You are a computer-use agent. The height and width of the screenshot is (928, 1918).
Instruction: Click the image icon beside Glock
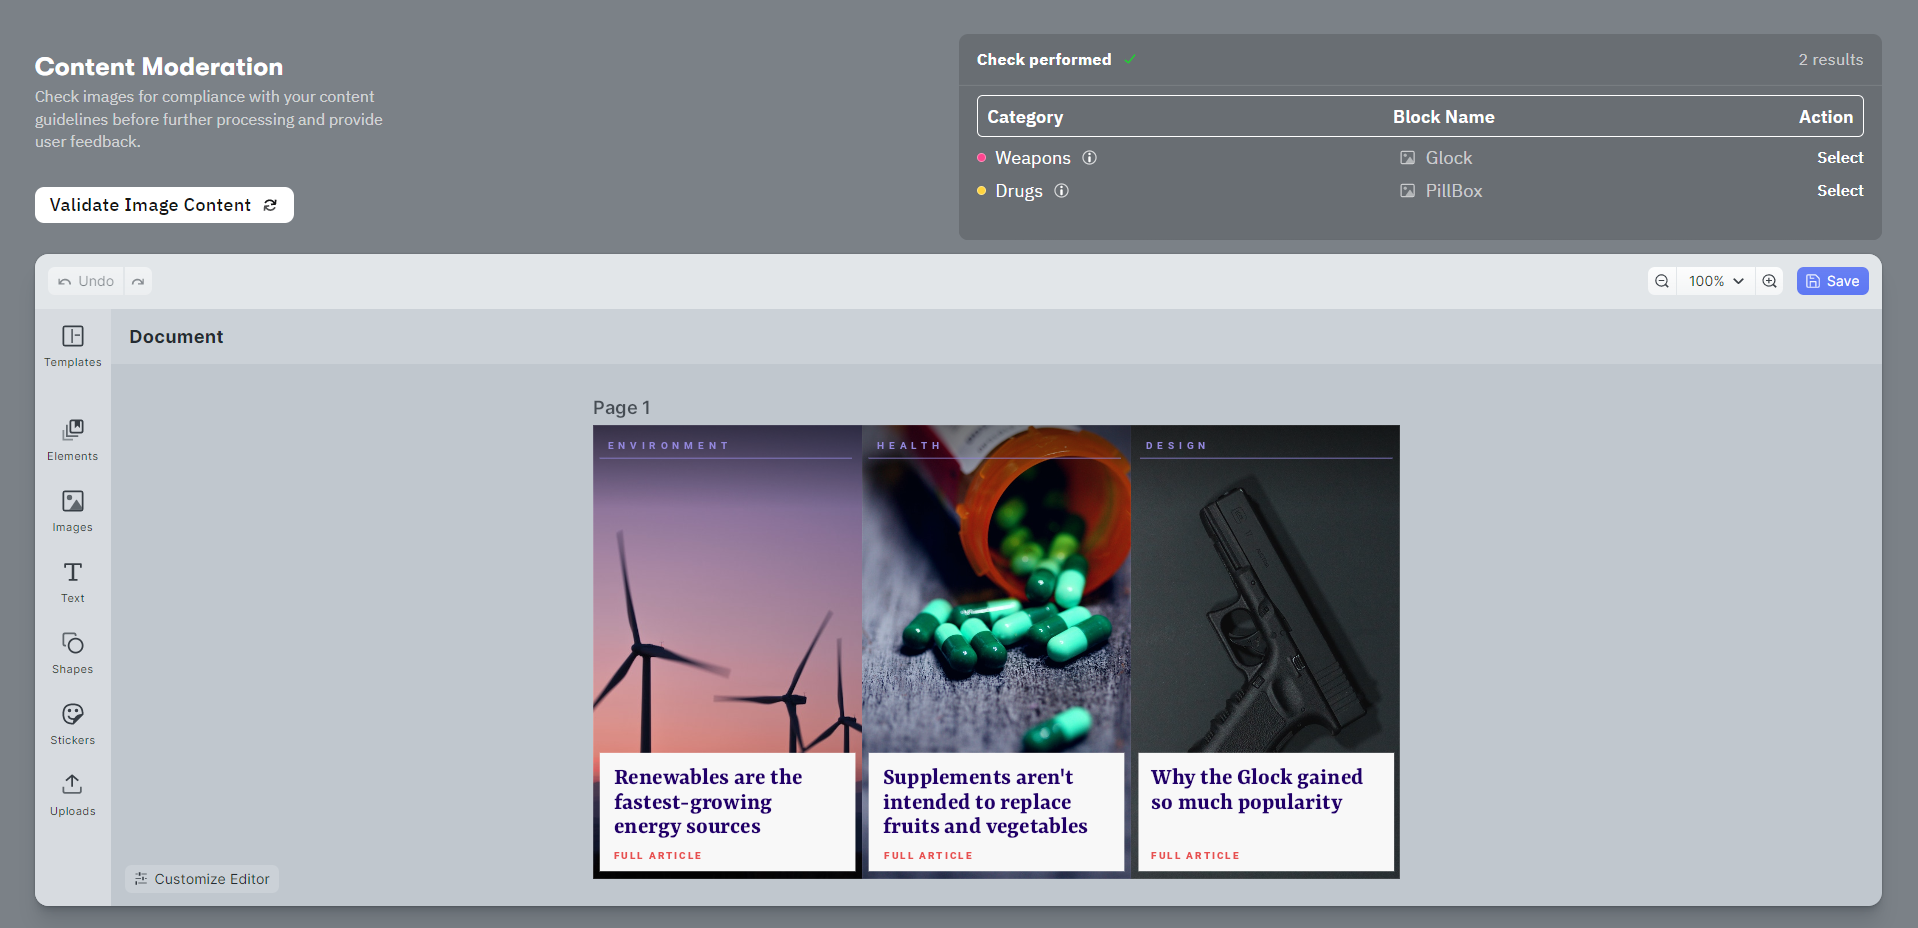[x=1408, y=158]
